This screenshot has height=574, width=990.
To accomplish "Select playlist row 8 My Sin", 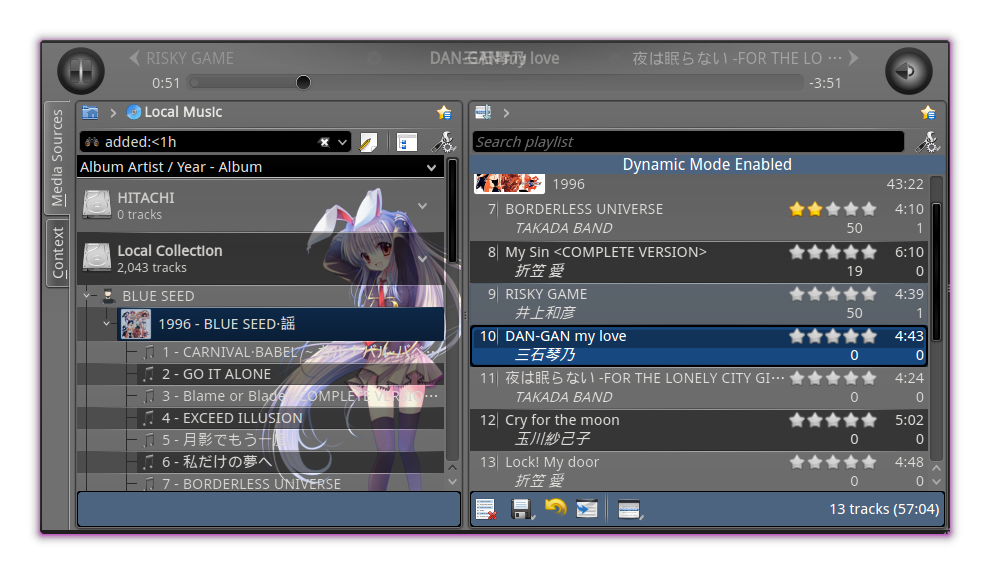I will pyautogui.click(x=700, y=261).
